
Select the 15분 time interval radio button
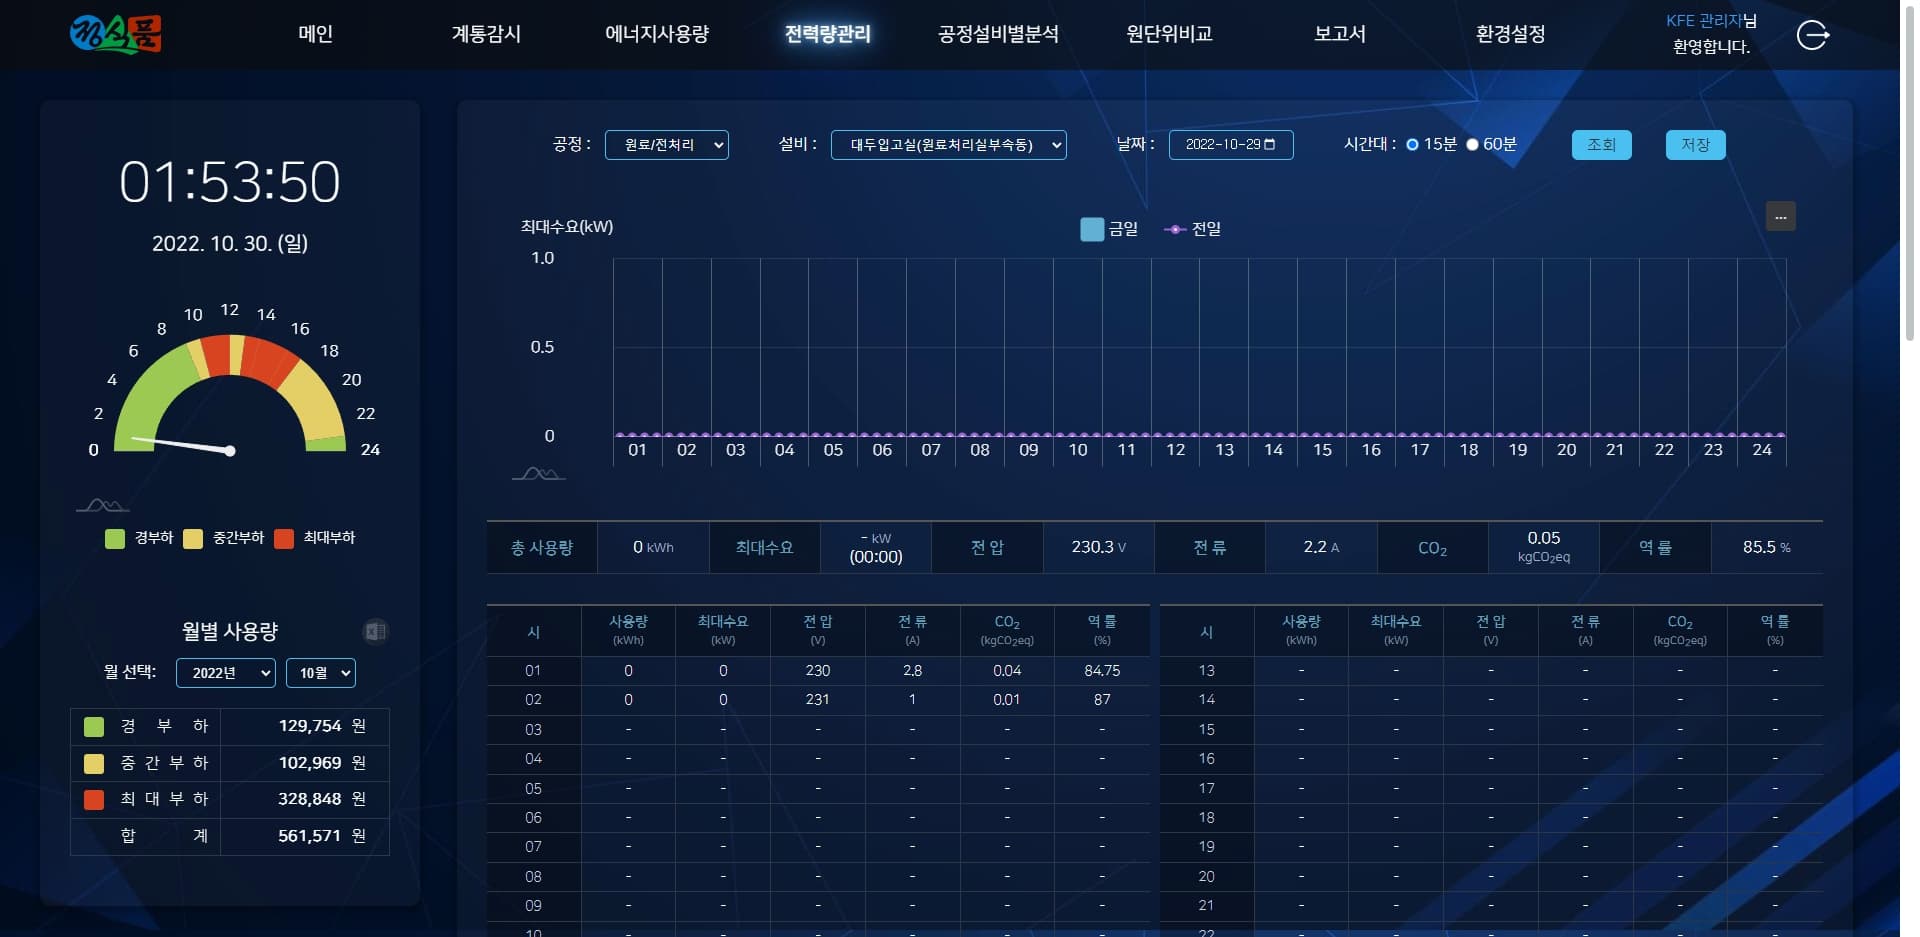[1410, 144]
